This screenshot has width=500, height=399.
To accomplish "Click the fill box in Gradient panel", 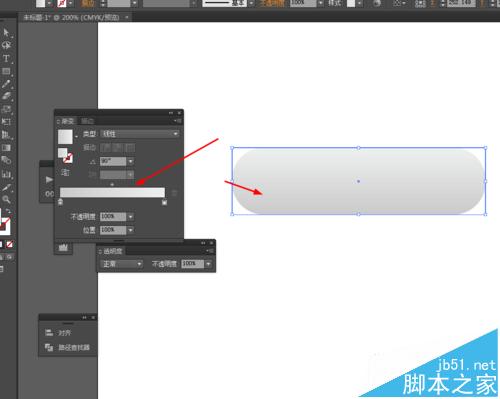I will click(x=63, y=153).
